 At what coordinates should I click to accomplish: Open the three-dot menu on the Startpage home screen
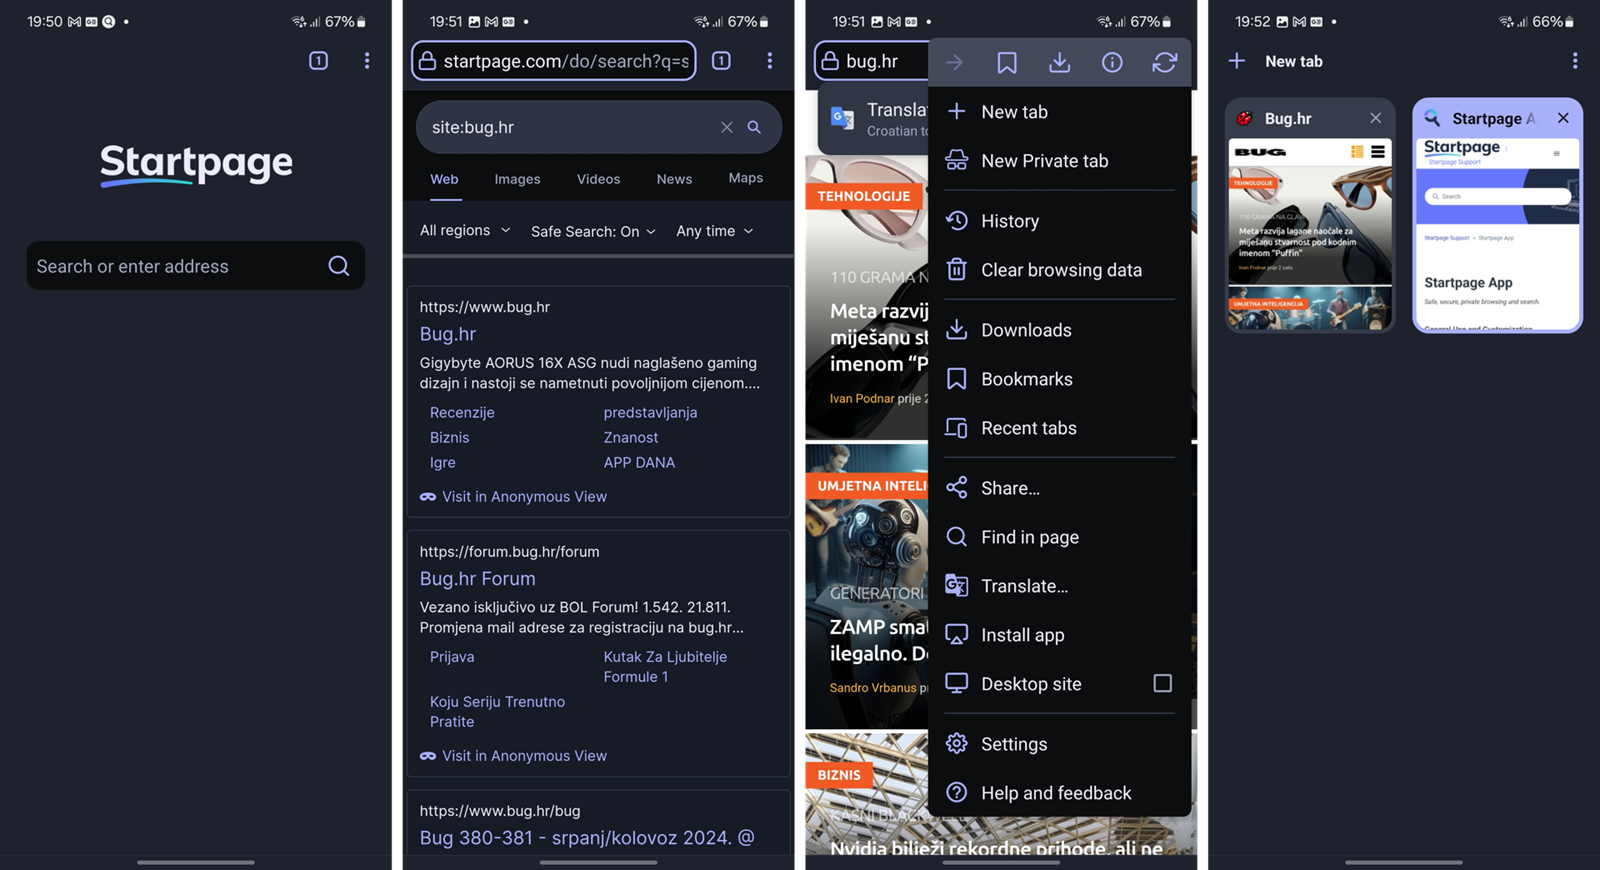(x=367, y=61)
